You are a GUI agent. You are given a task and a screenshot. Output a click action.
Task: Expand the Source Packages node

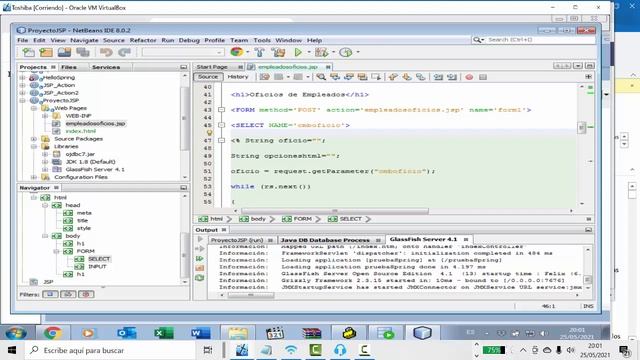point(34,139)
